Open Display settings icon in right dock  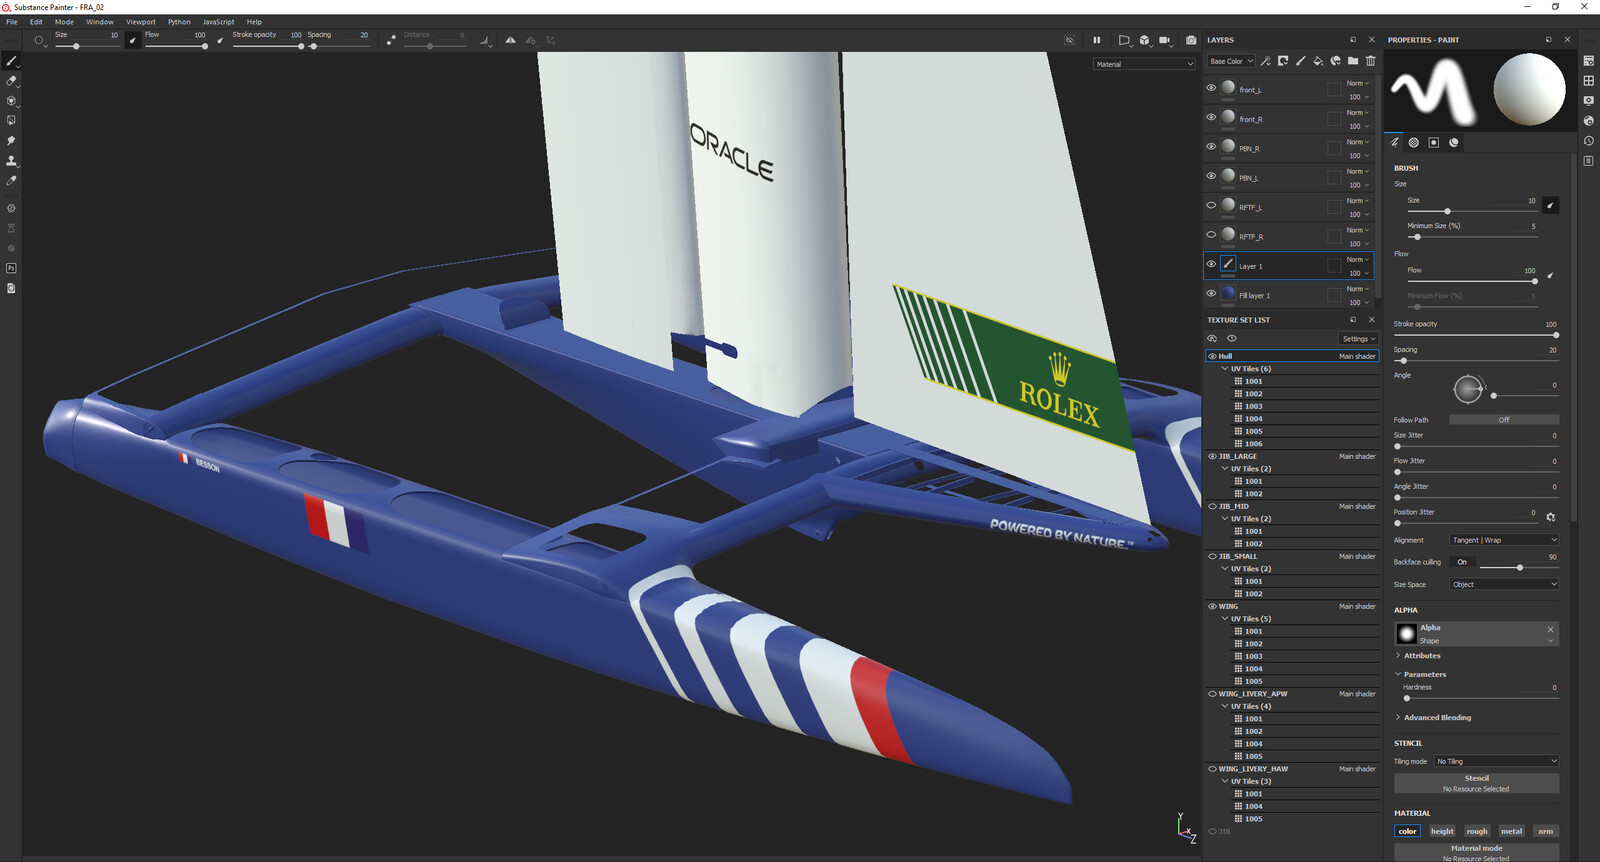1589,101
